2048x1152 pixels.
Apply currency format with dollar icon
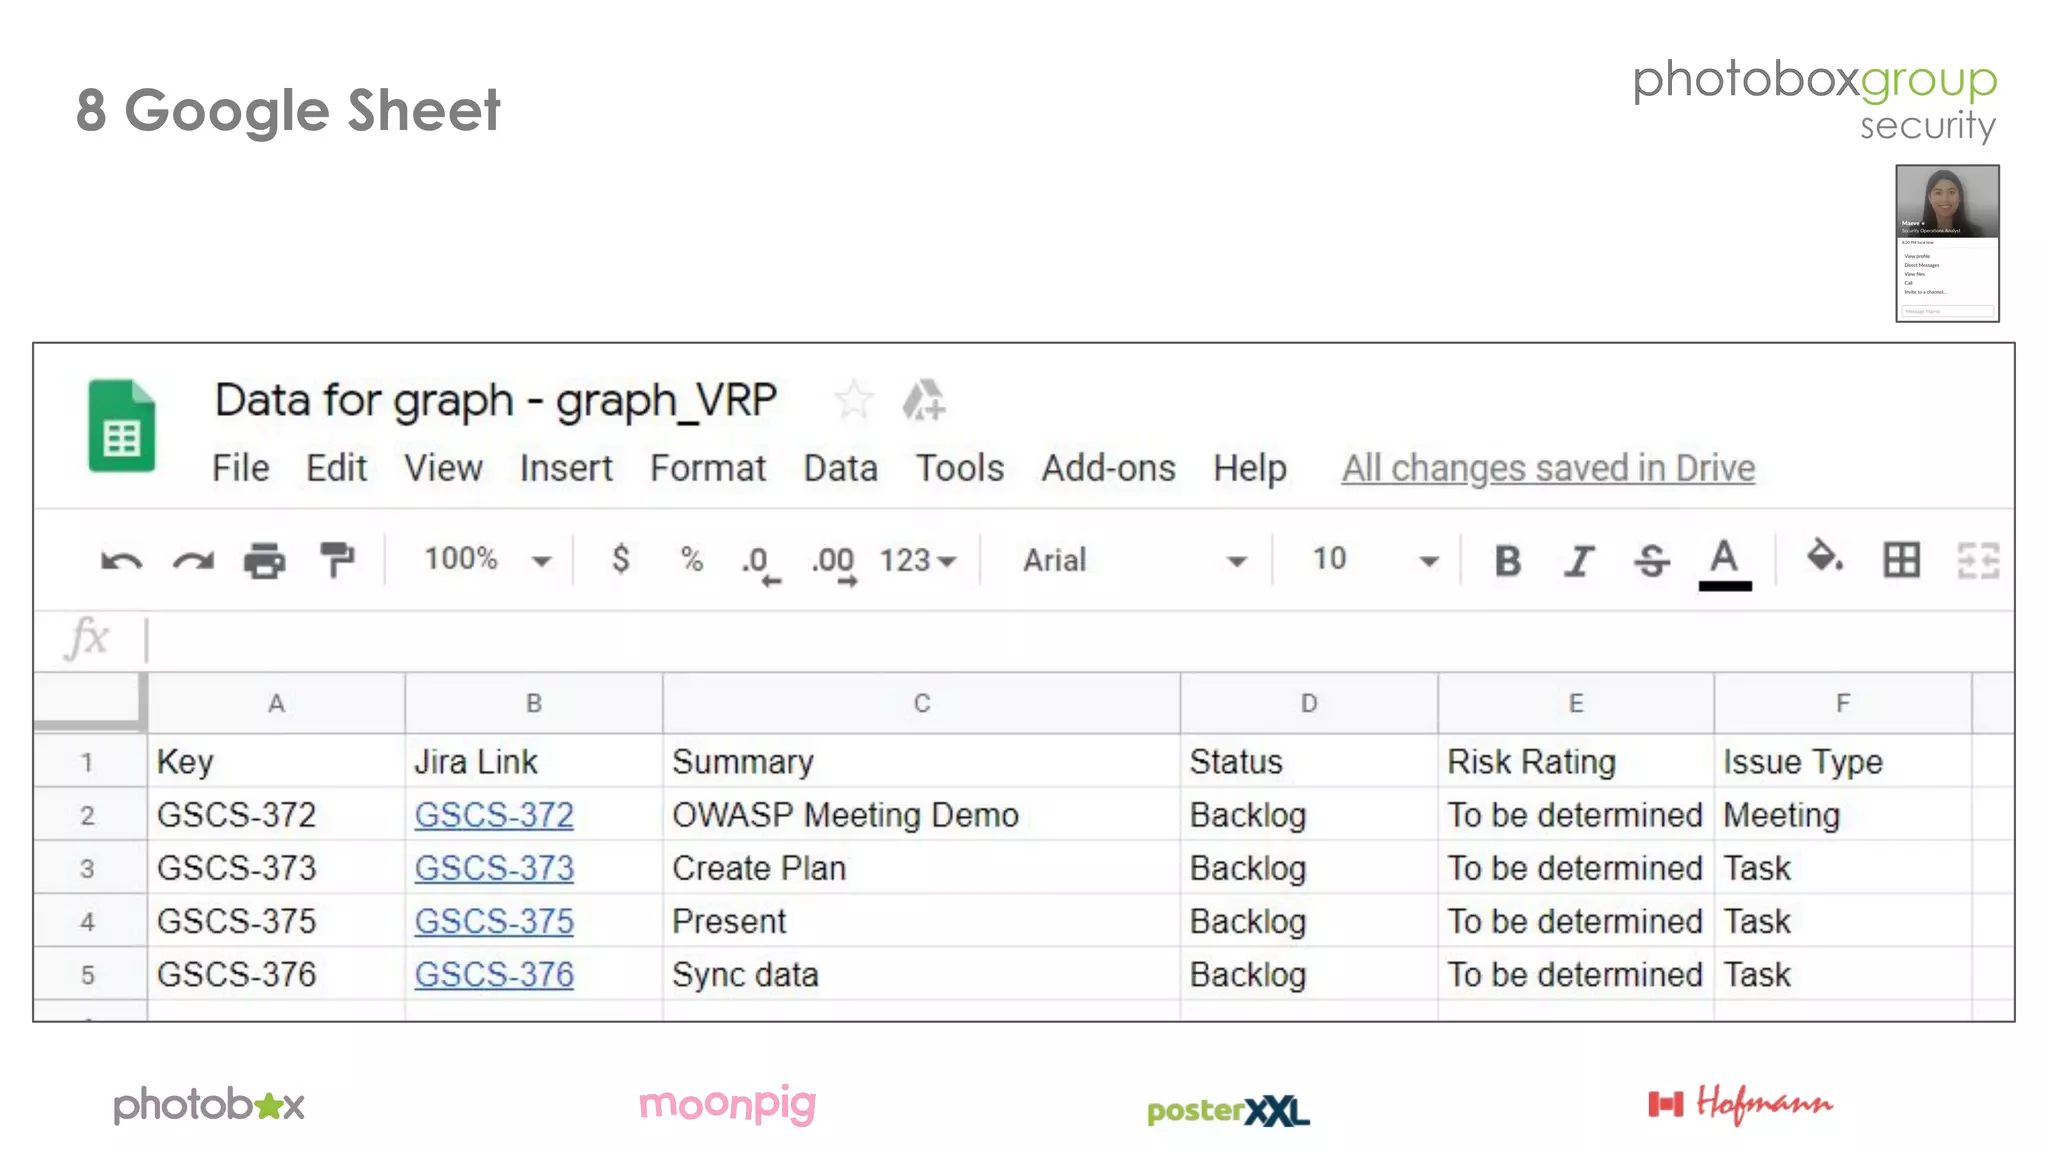click(620, 559)
